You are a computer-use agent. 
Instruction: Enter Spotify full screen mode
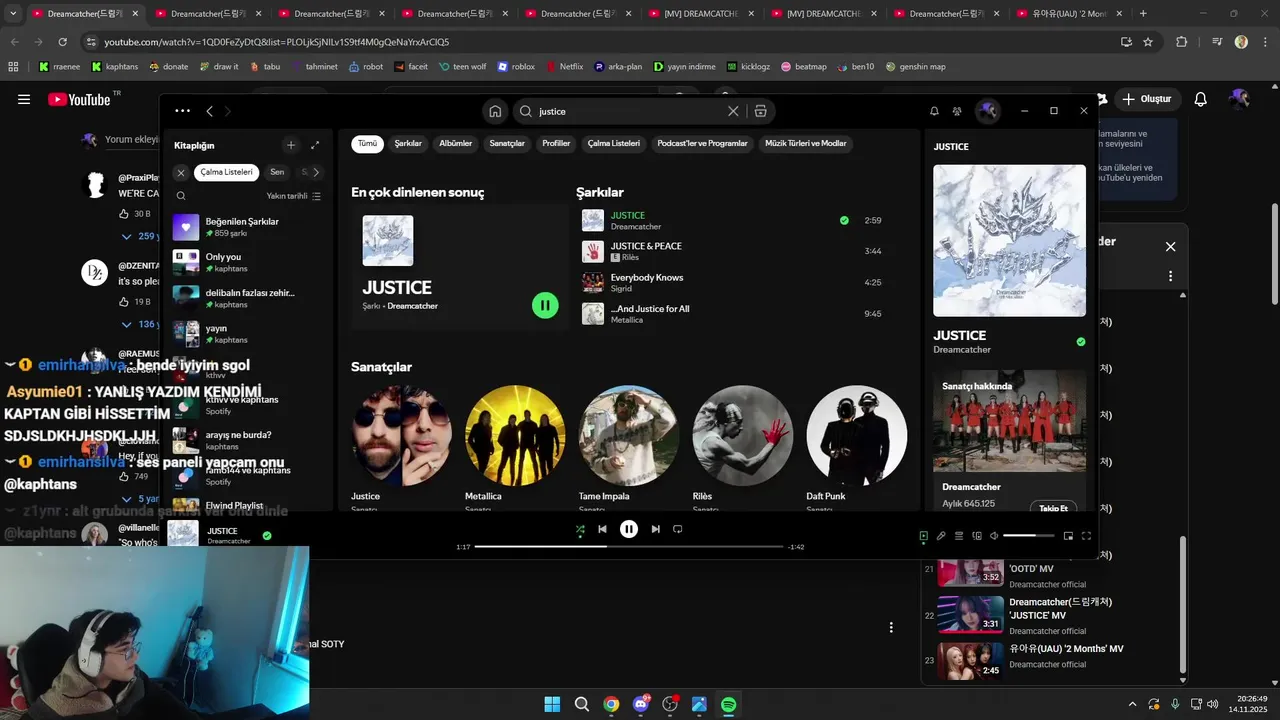1086,536
